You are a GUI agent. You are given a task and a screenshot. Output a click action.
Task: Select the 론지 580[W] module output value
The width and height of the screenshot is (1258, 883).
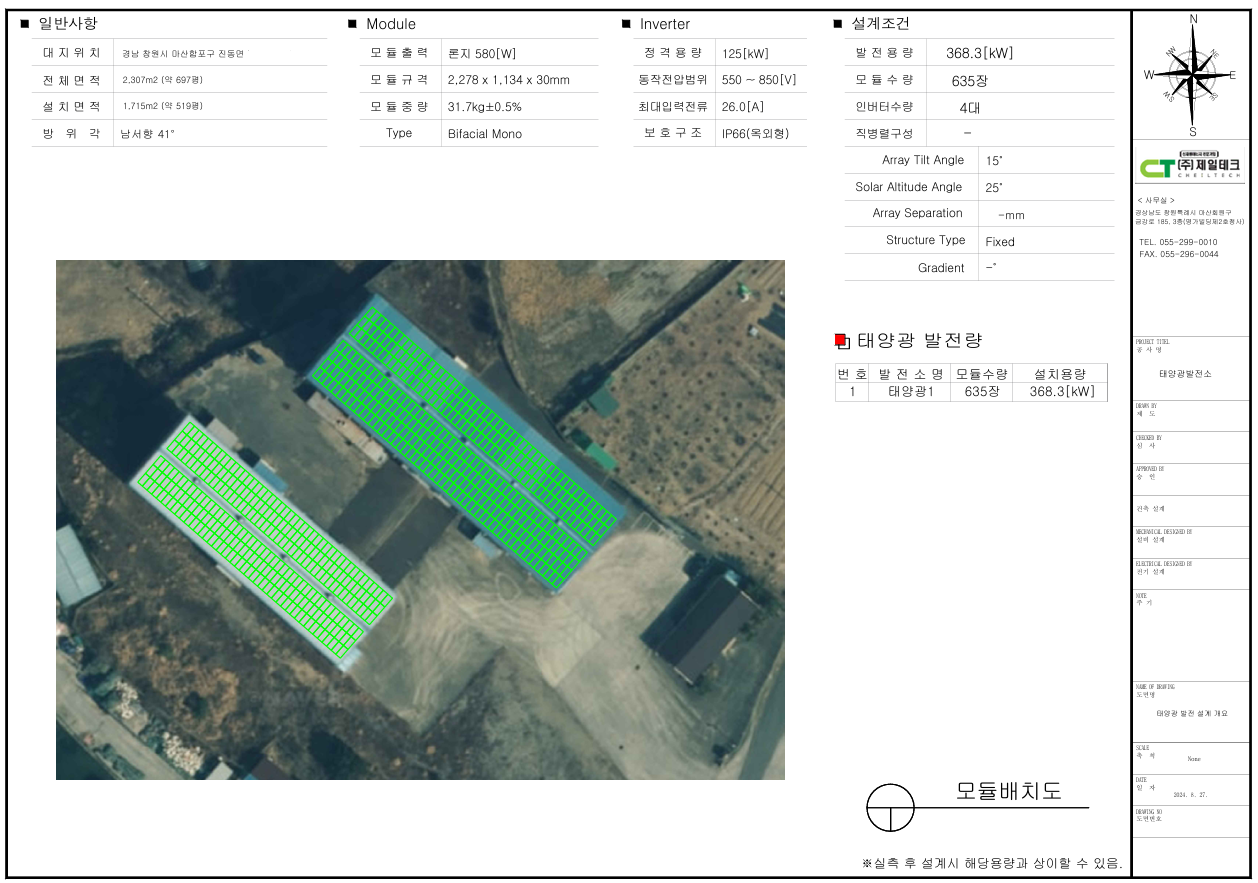[x=482, y=53]
